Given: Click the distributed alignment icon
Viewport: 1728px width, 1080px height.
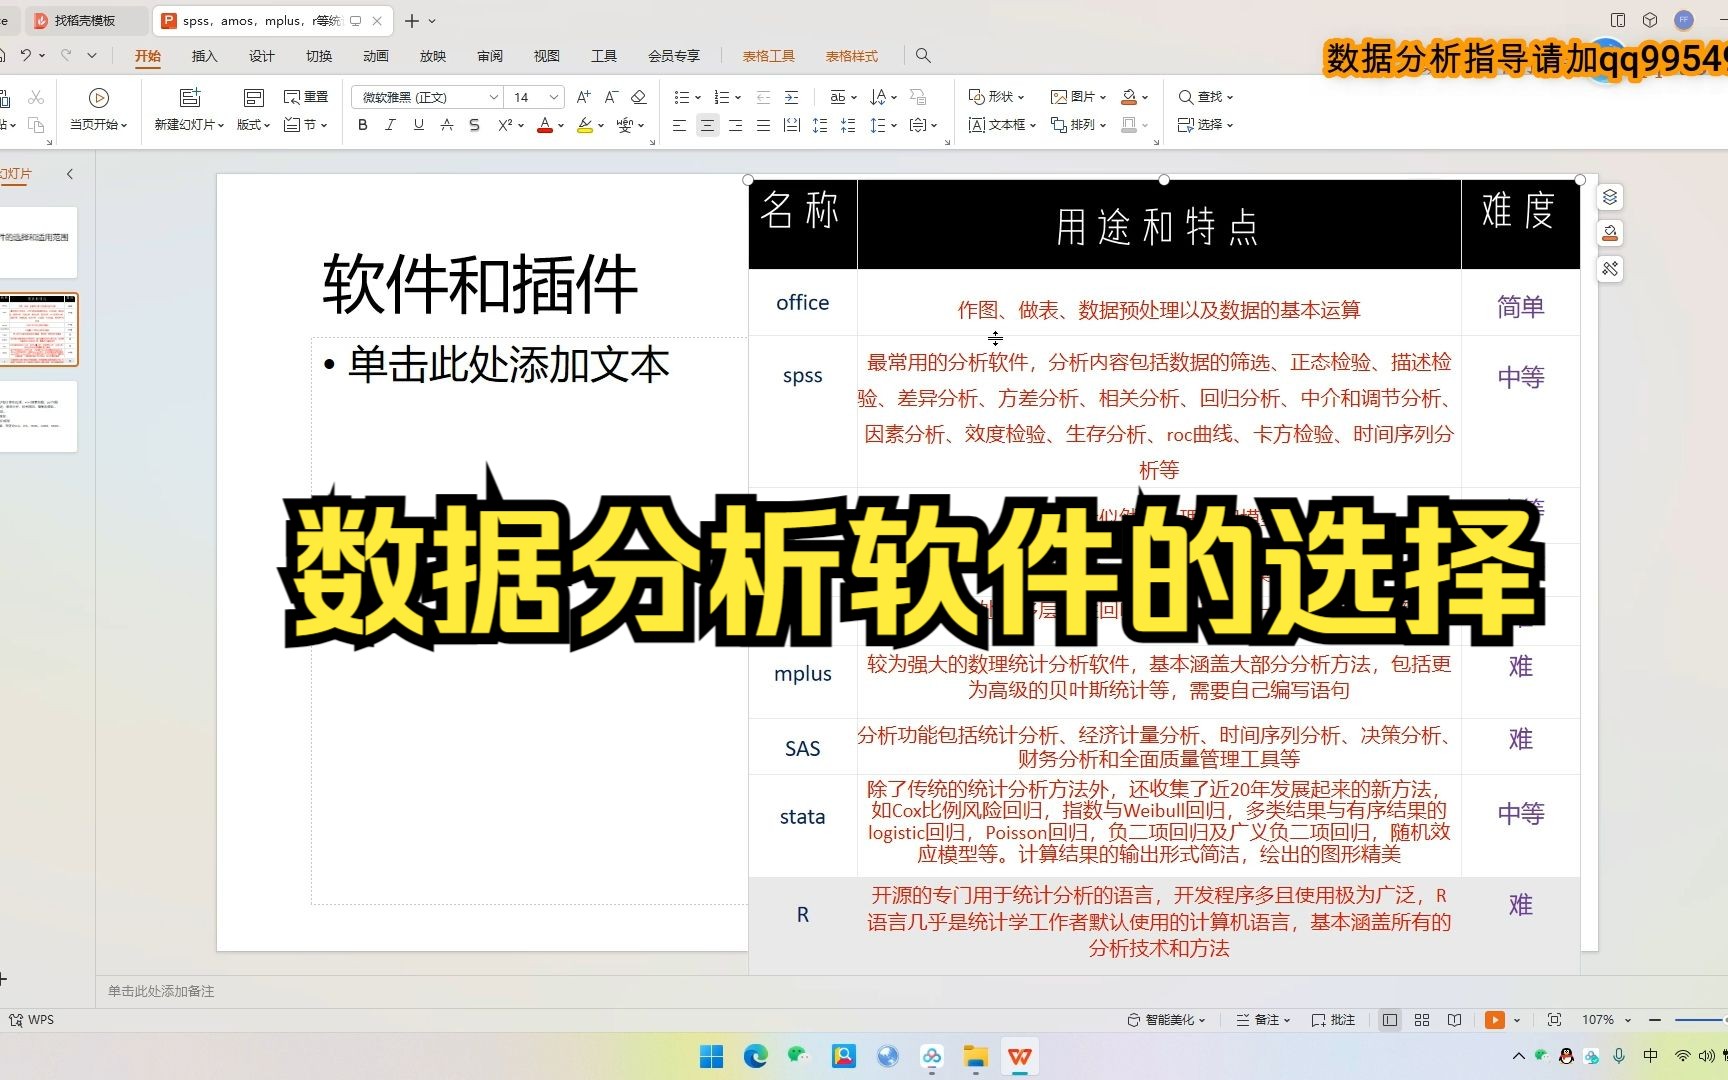Looking at the screenshot, I should tap(791, 125).
